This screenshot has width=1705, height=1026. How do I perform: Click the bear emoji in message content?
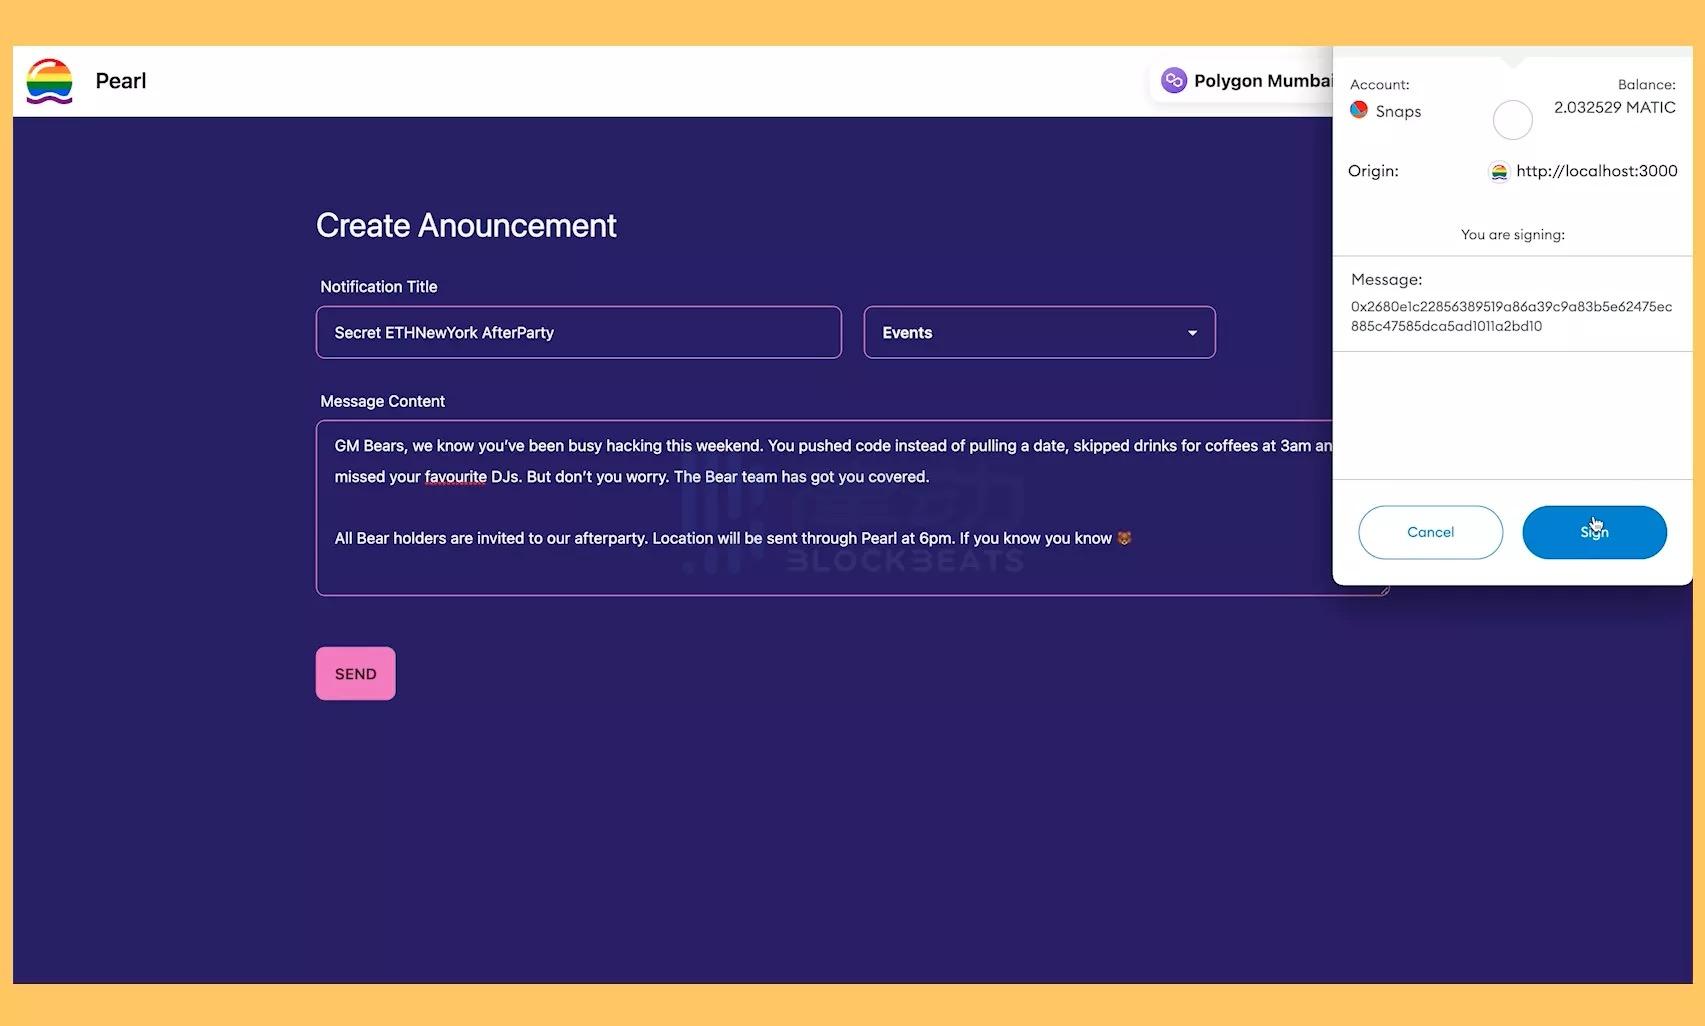click(1124, 538)
